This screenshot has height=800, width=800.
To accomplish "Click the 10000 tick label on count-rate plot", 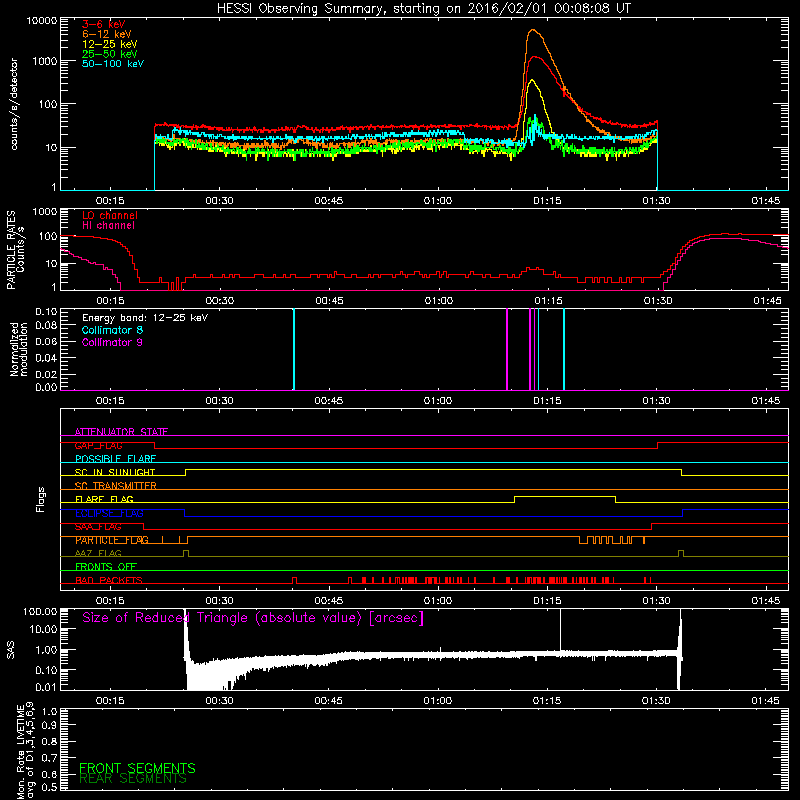I will point(42,20).
